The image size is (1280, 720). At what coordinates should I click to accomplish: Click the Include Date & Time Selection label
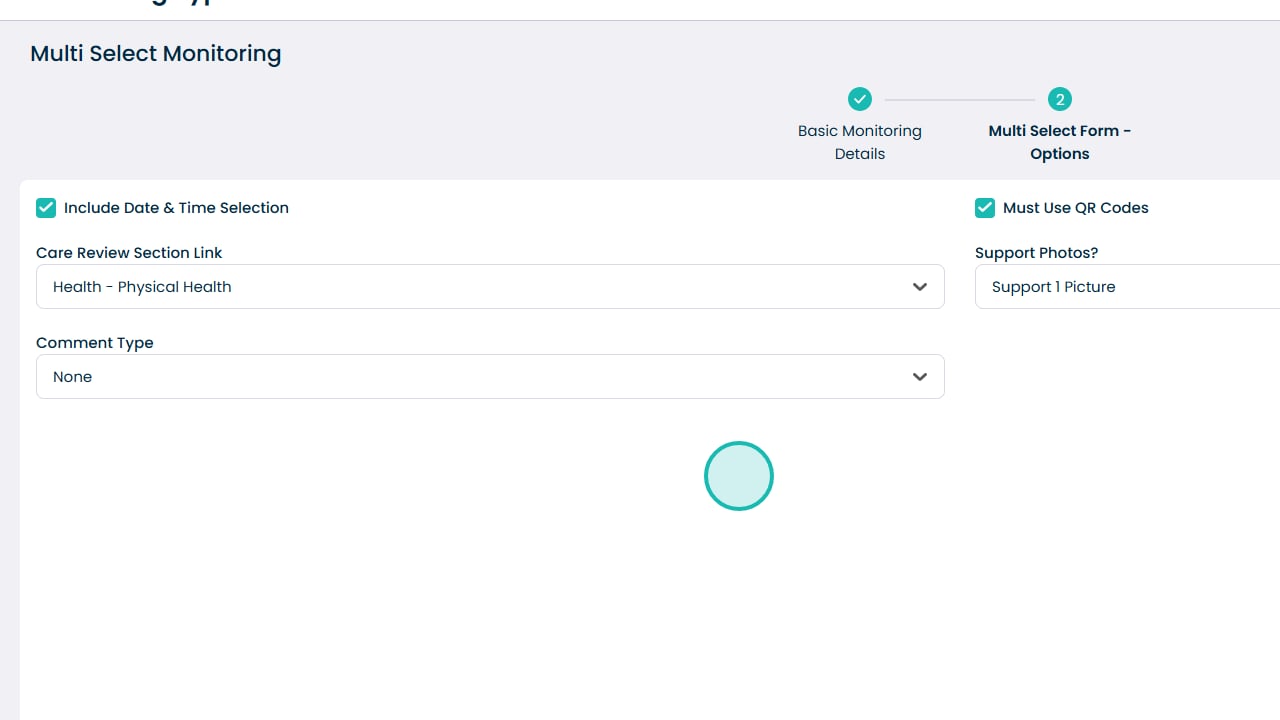click(176, 208)
